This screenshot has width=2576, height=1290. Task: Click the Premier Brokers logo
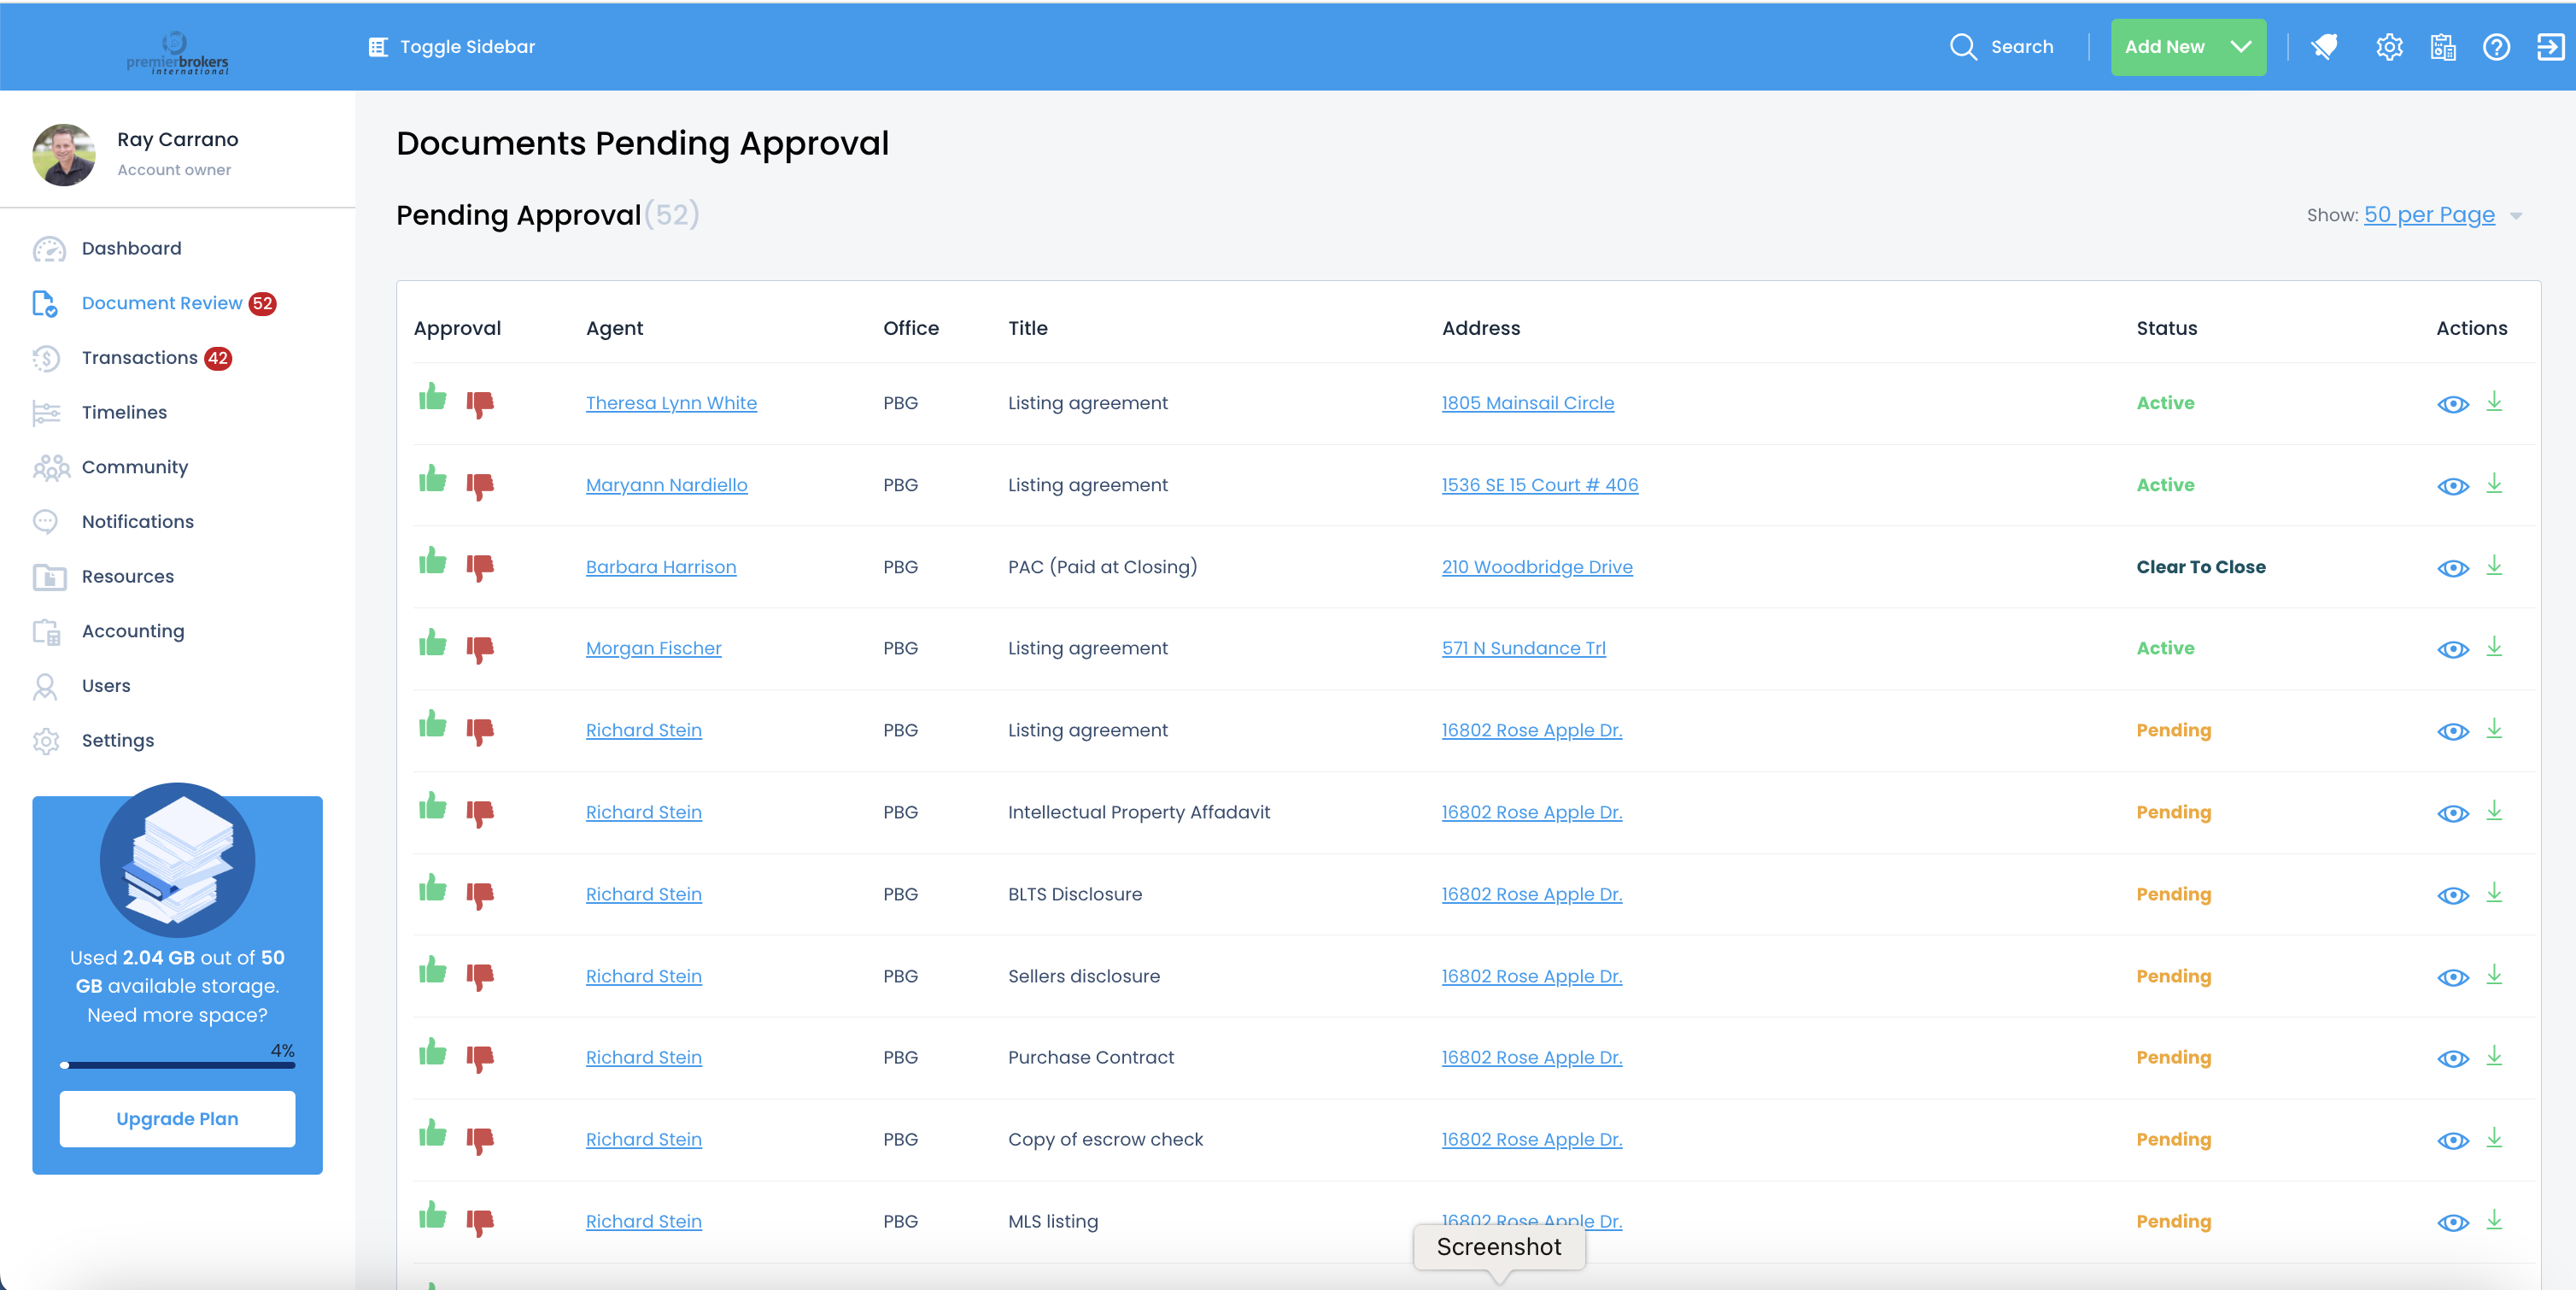coord(177,52)
